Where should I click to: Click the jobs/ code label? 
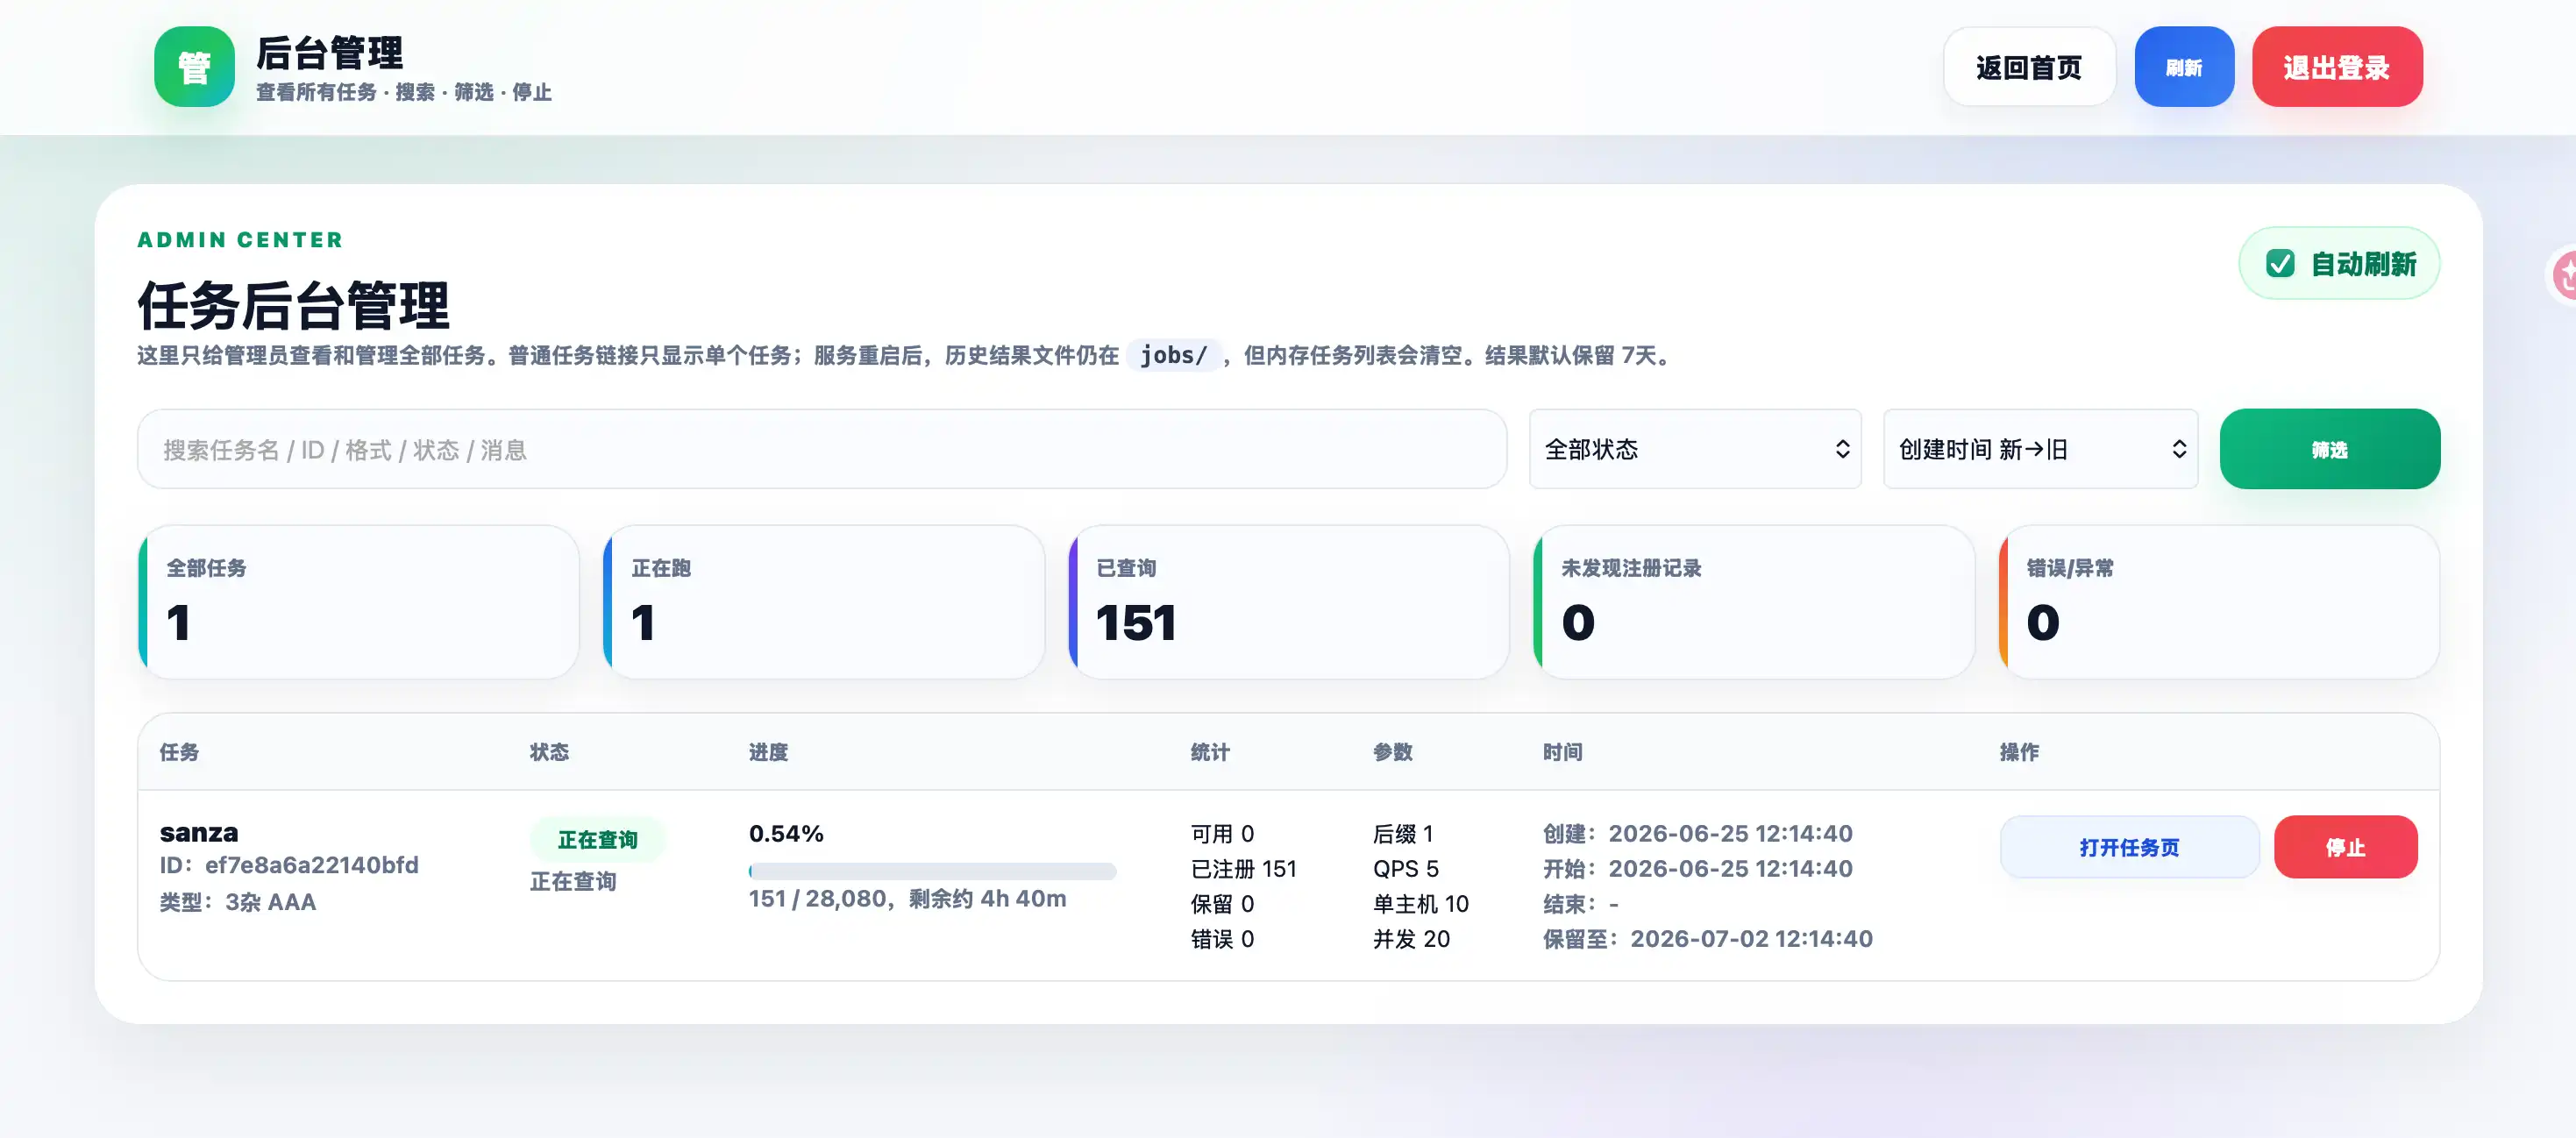click(1173, 355)
